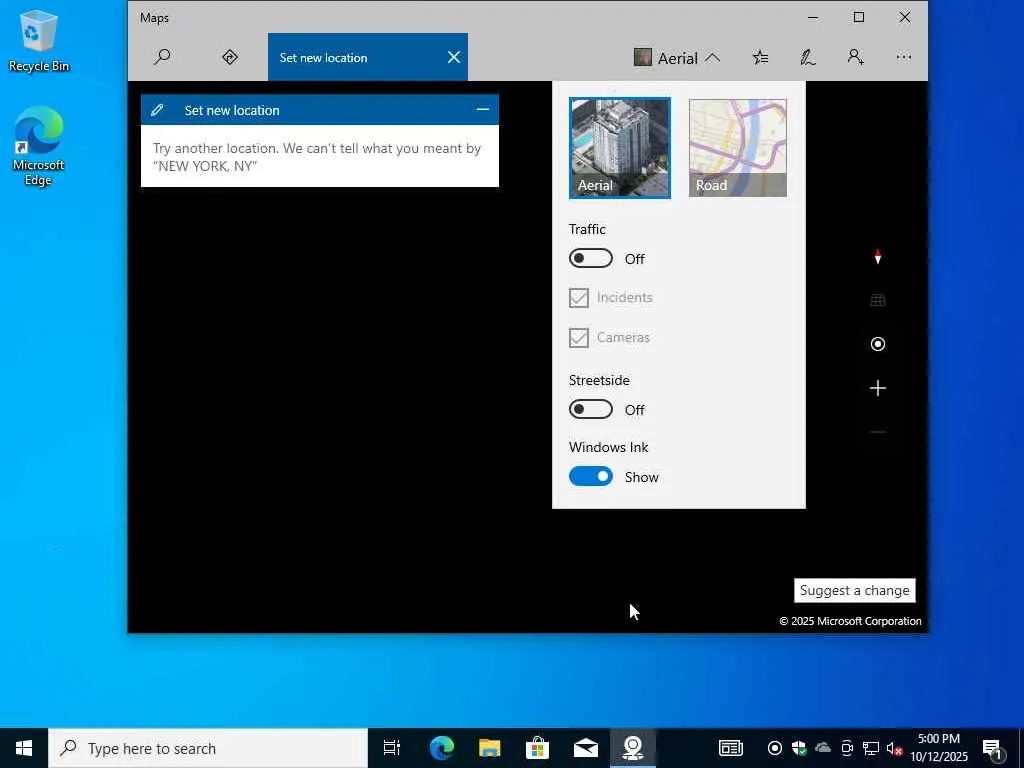Screen dimensions: 1024x768
Task: Uncheck the Incidents checkbox
Action: point(579,298)
